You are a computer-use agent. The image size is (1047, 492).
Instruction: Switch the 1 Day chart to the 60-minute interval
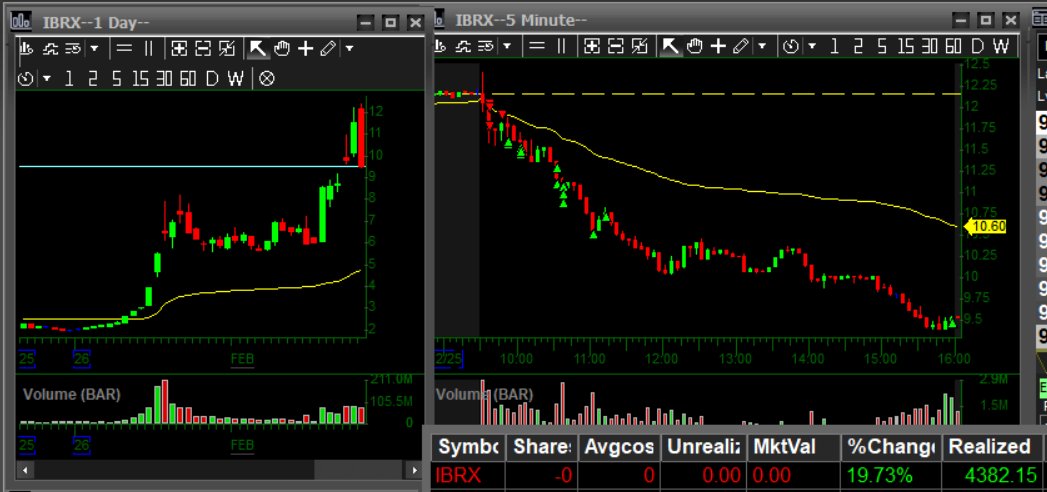[188, 79]
